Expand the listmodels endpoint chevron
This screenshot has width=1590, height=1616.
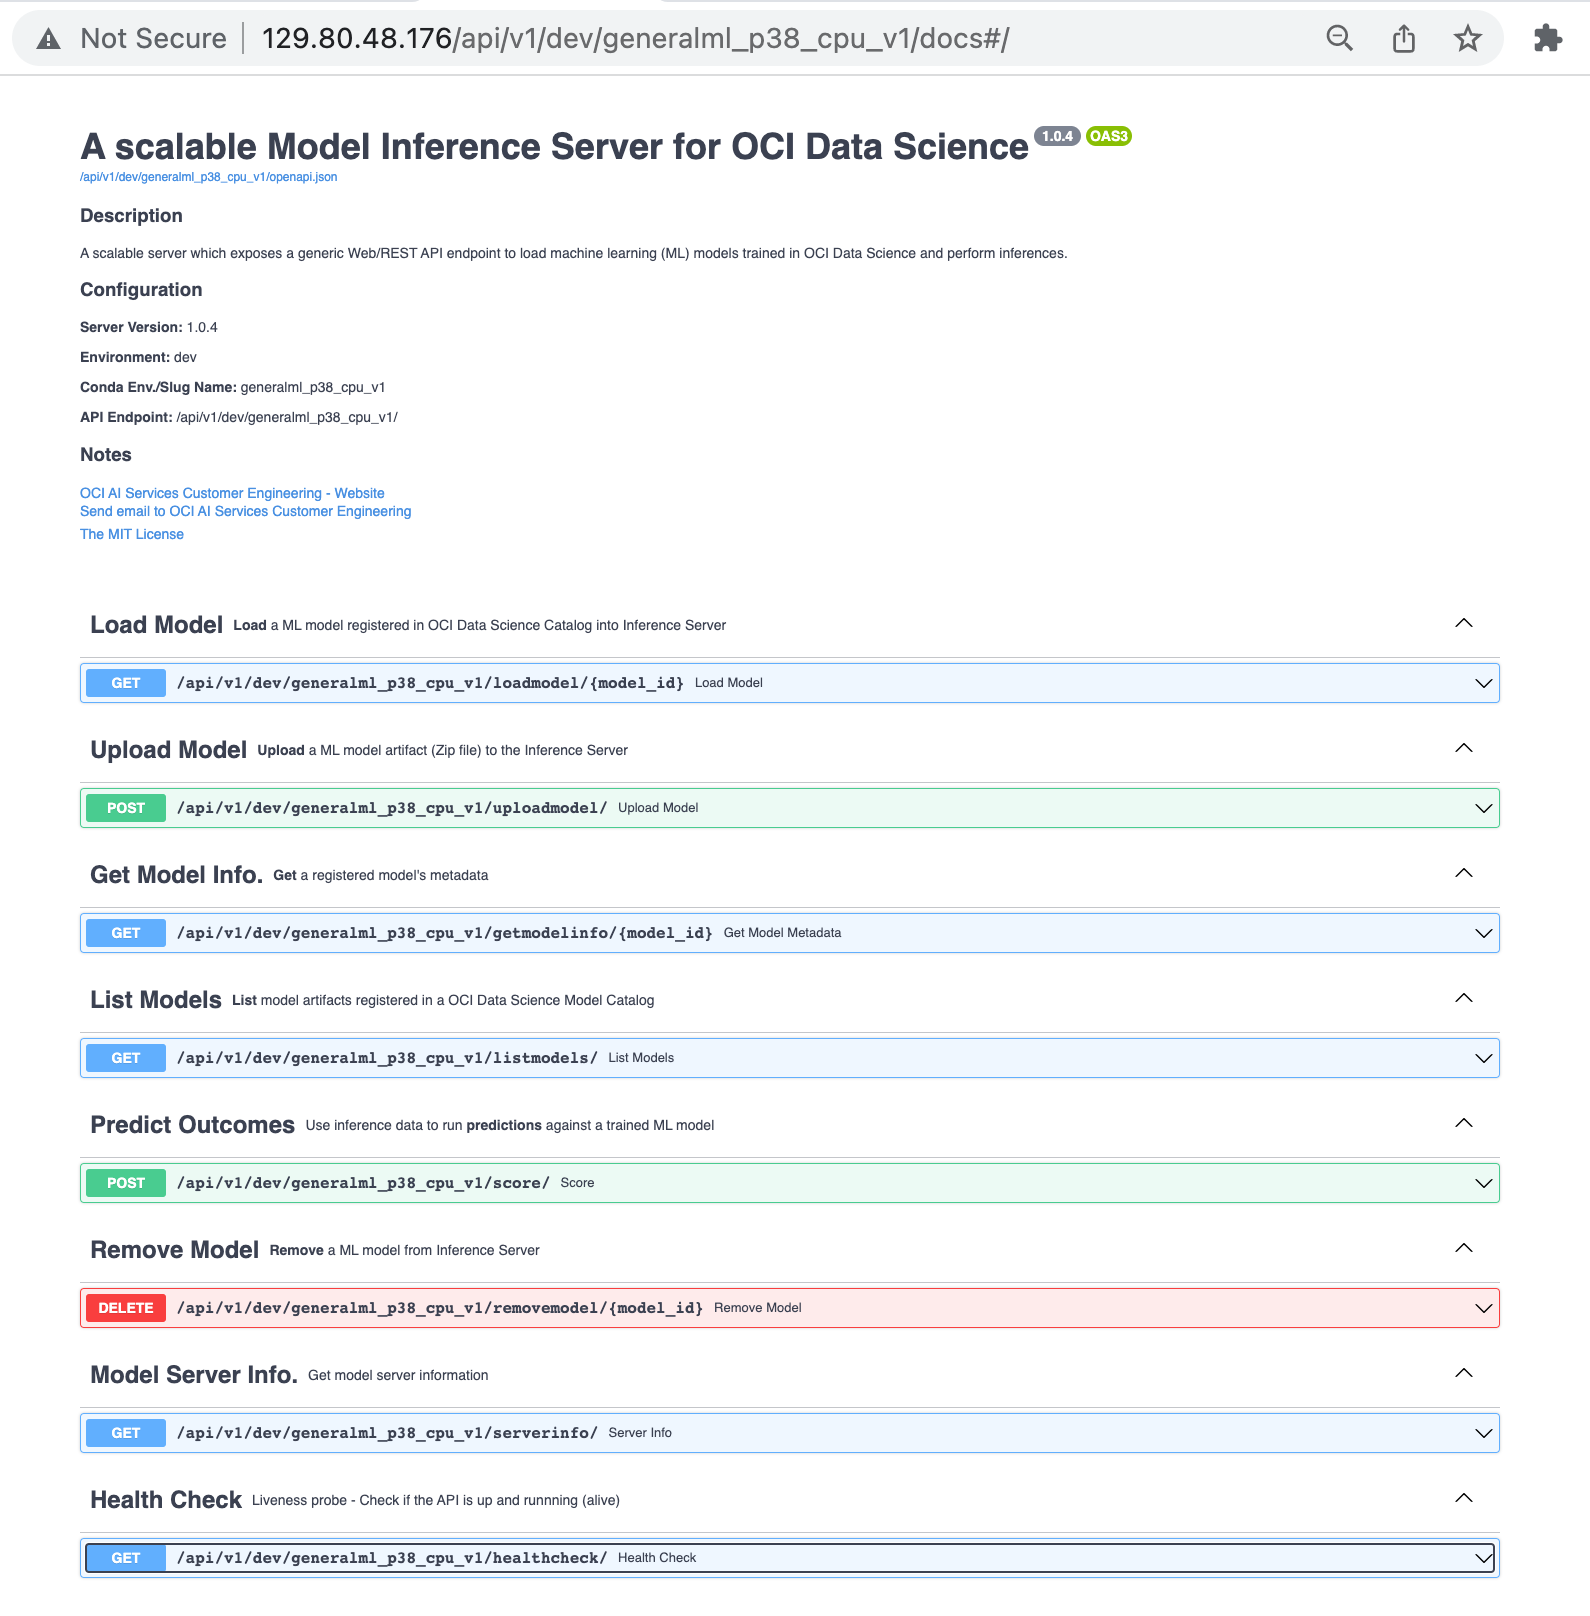(1484, 1058)
